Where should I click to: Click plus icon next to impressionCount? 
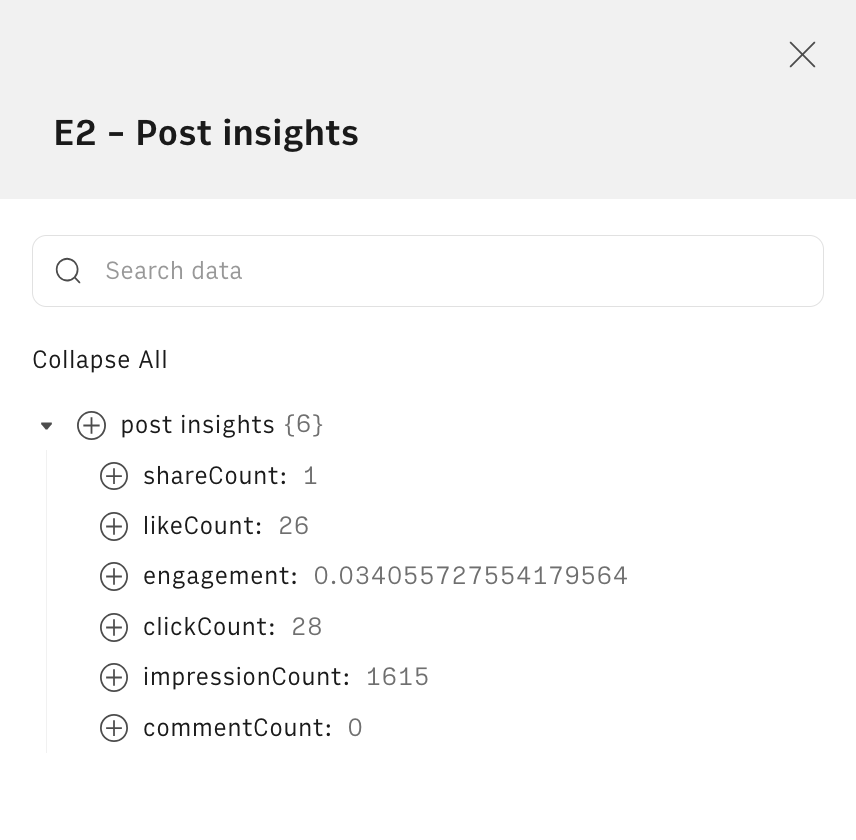click(114, 677)
